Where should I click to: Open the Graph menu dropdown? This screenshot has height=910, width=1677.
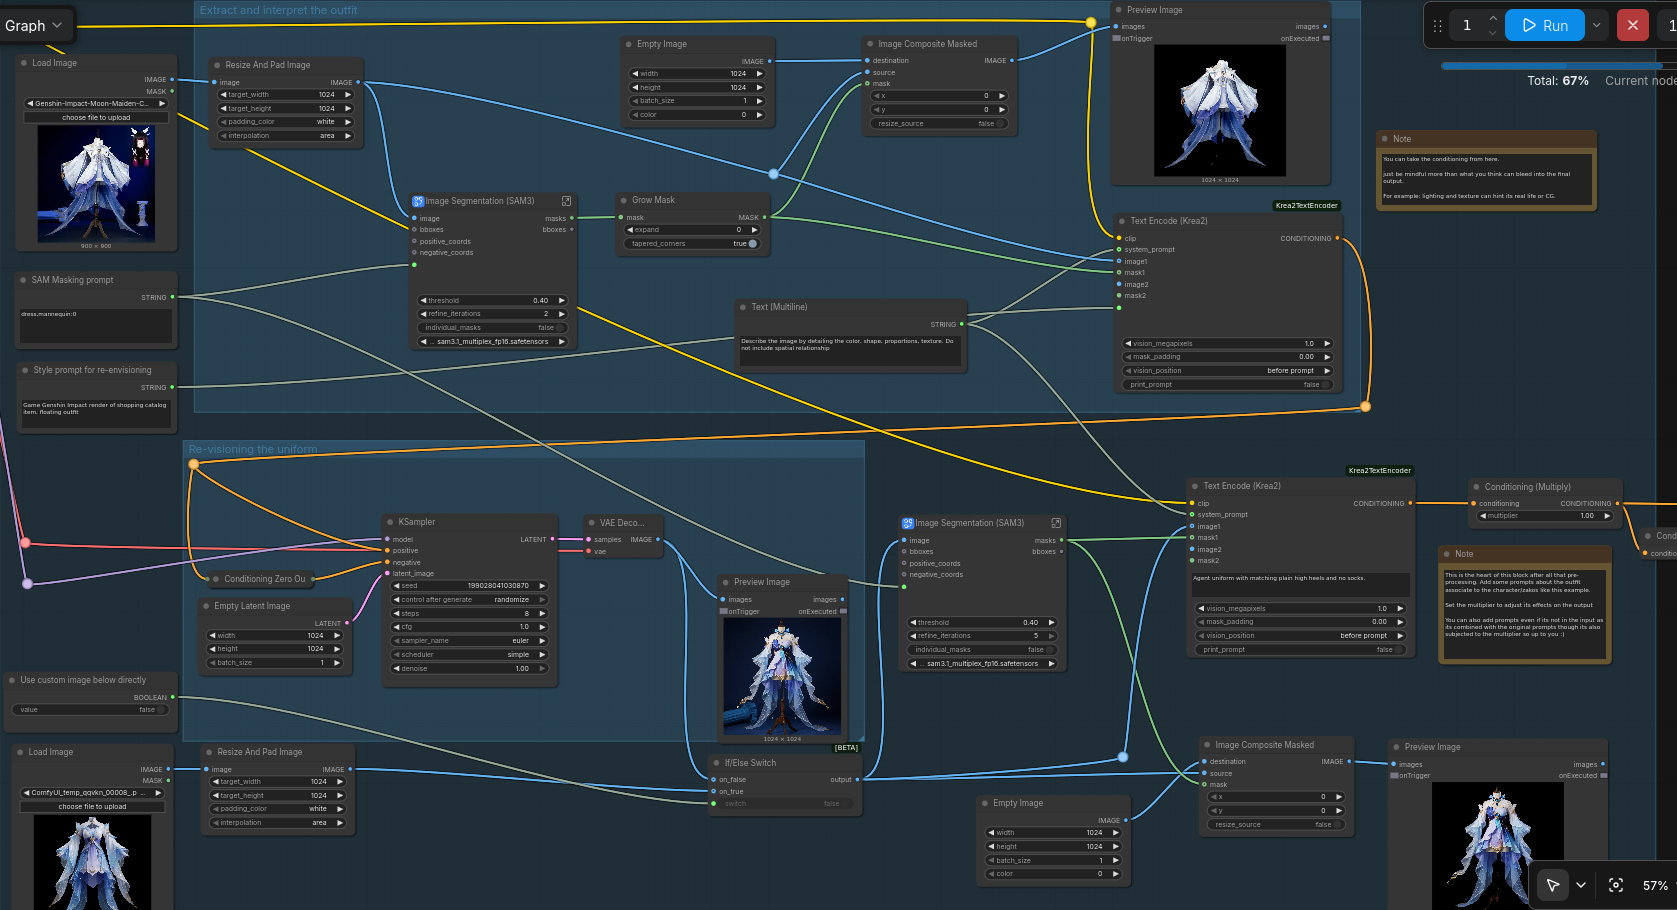point(34,26)
